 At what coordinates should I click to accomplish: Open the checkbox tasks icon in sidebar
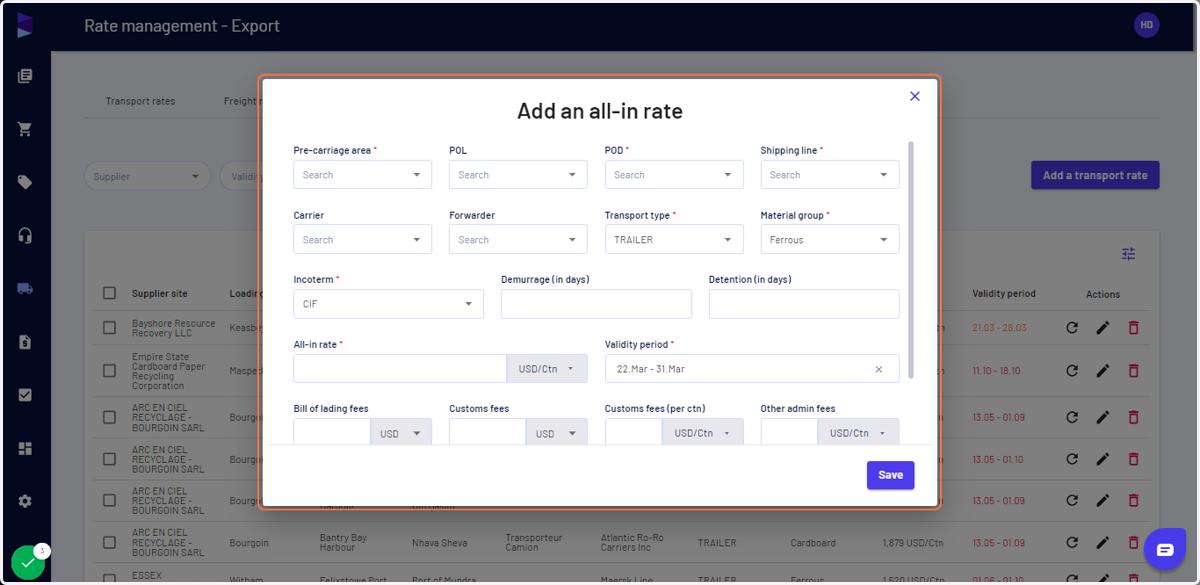(25, 395)
